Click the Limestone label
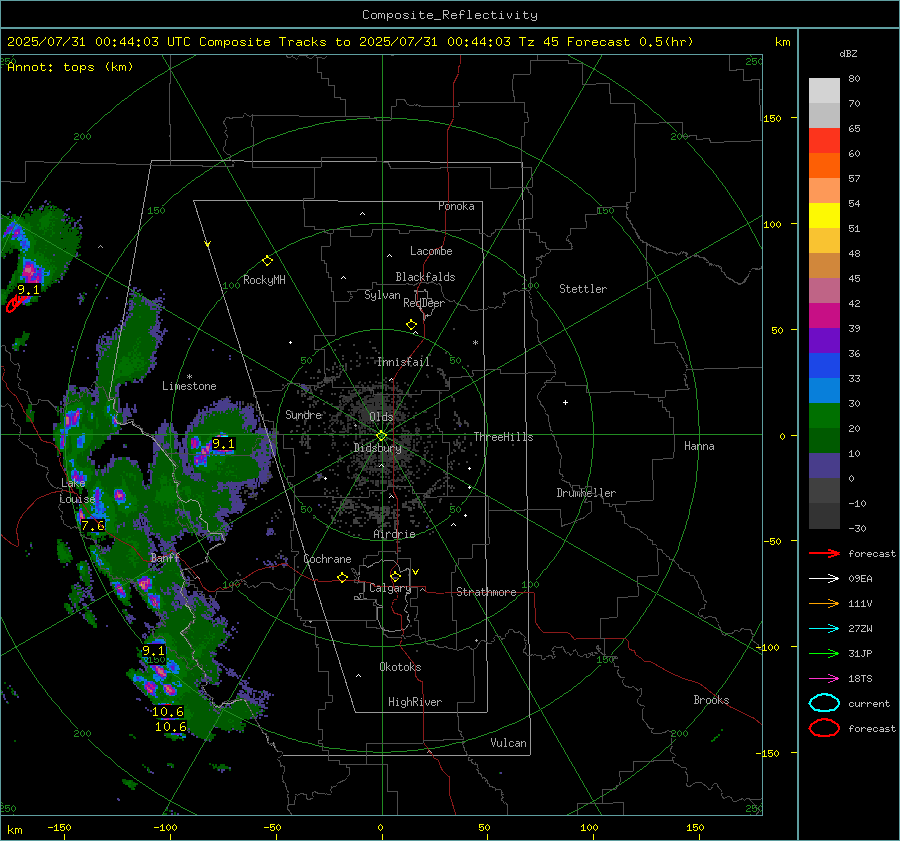Viewport: 900px width, 841px height. (189, 386)
